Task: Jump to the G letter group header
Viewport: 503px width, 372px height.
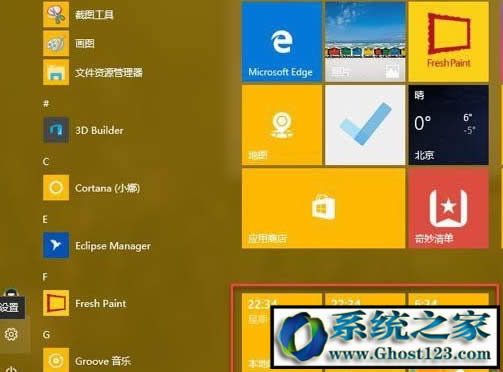Action: tap(46, 335)
